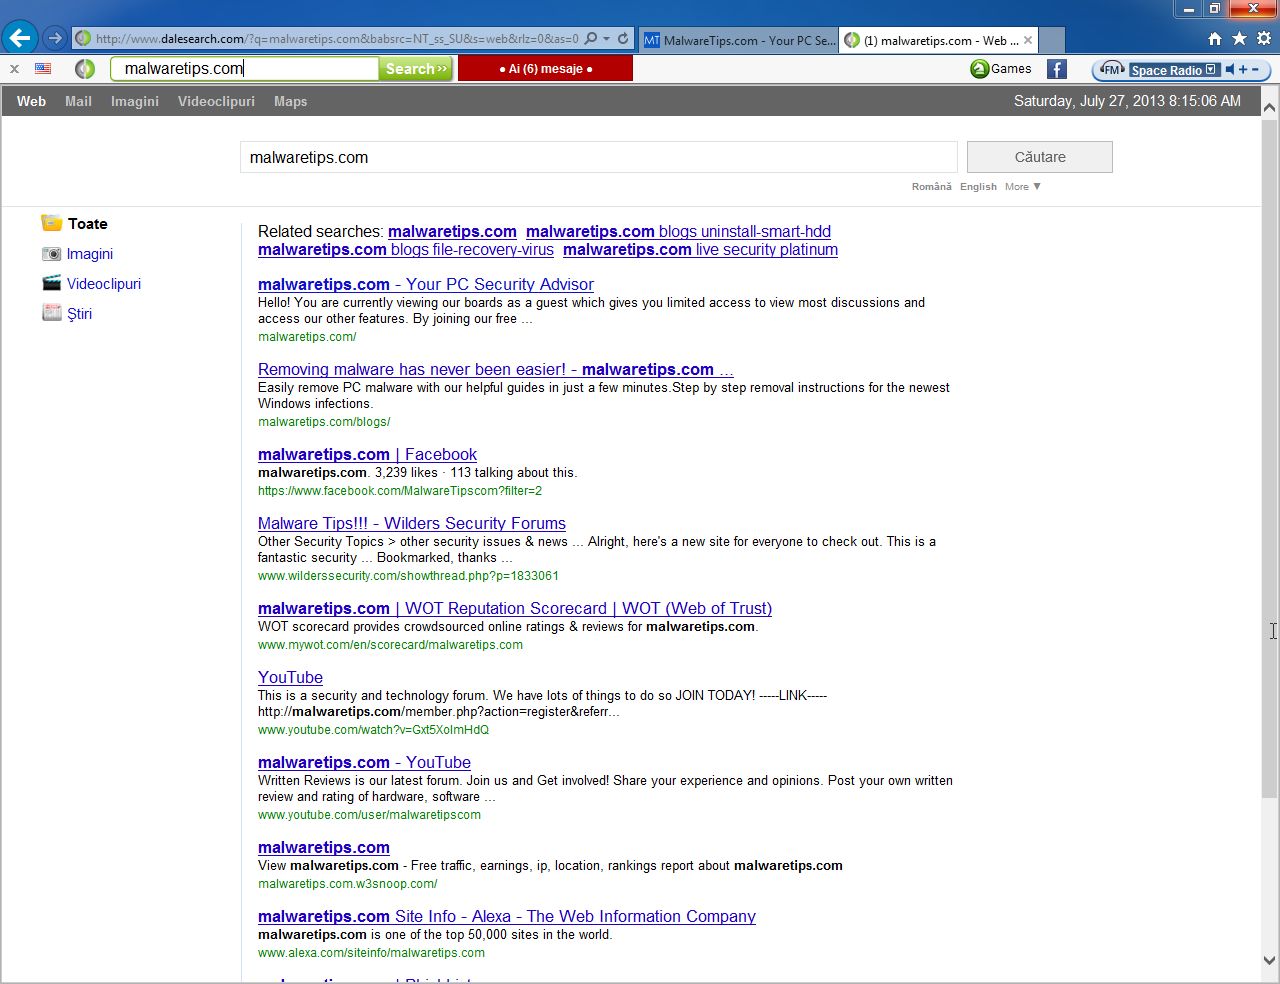Go back with the browser back arrow

19,39
